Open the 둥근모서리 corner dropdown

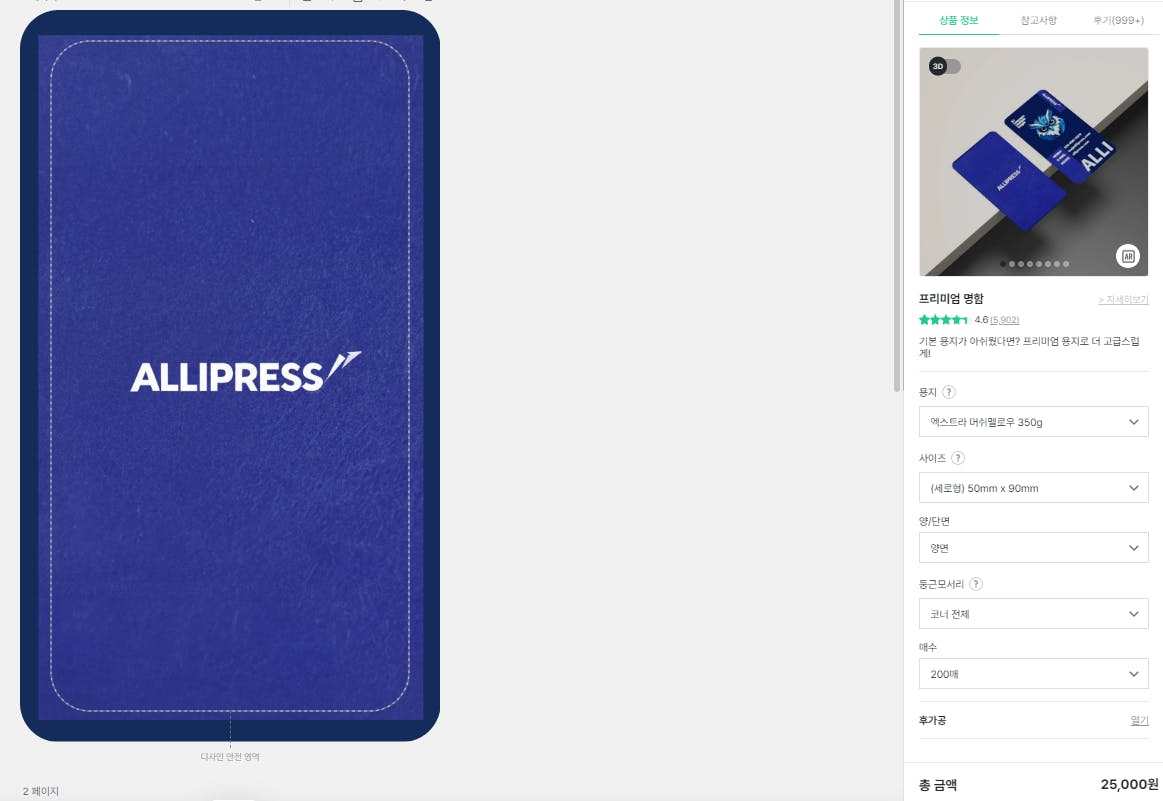pos(1033,614)
